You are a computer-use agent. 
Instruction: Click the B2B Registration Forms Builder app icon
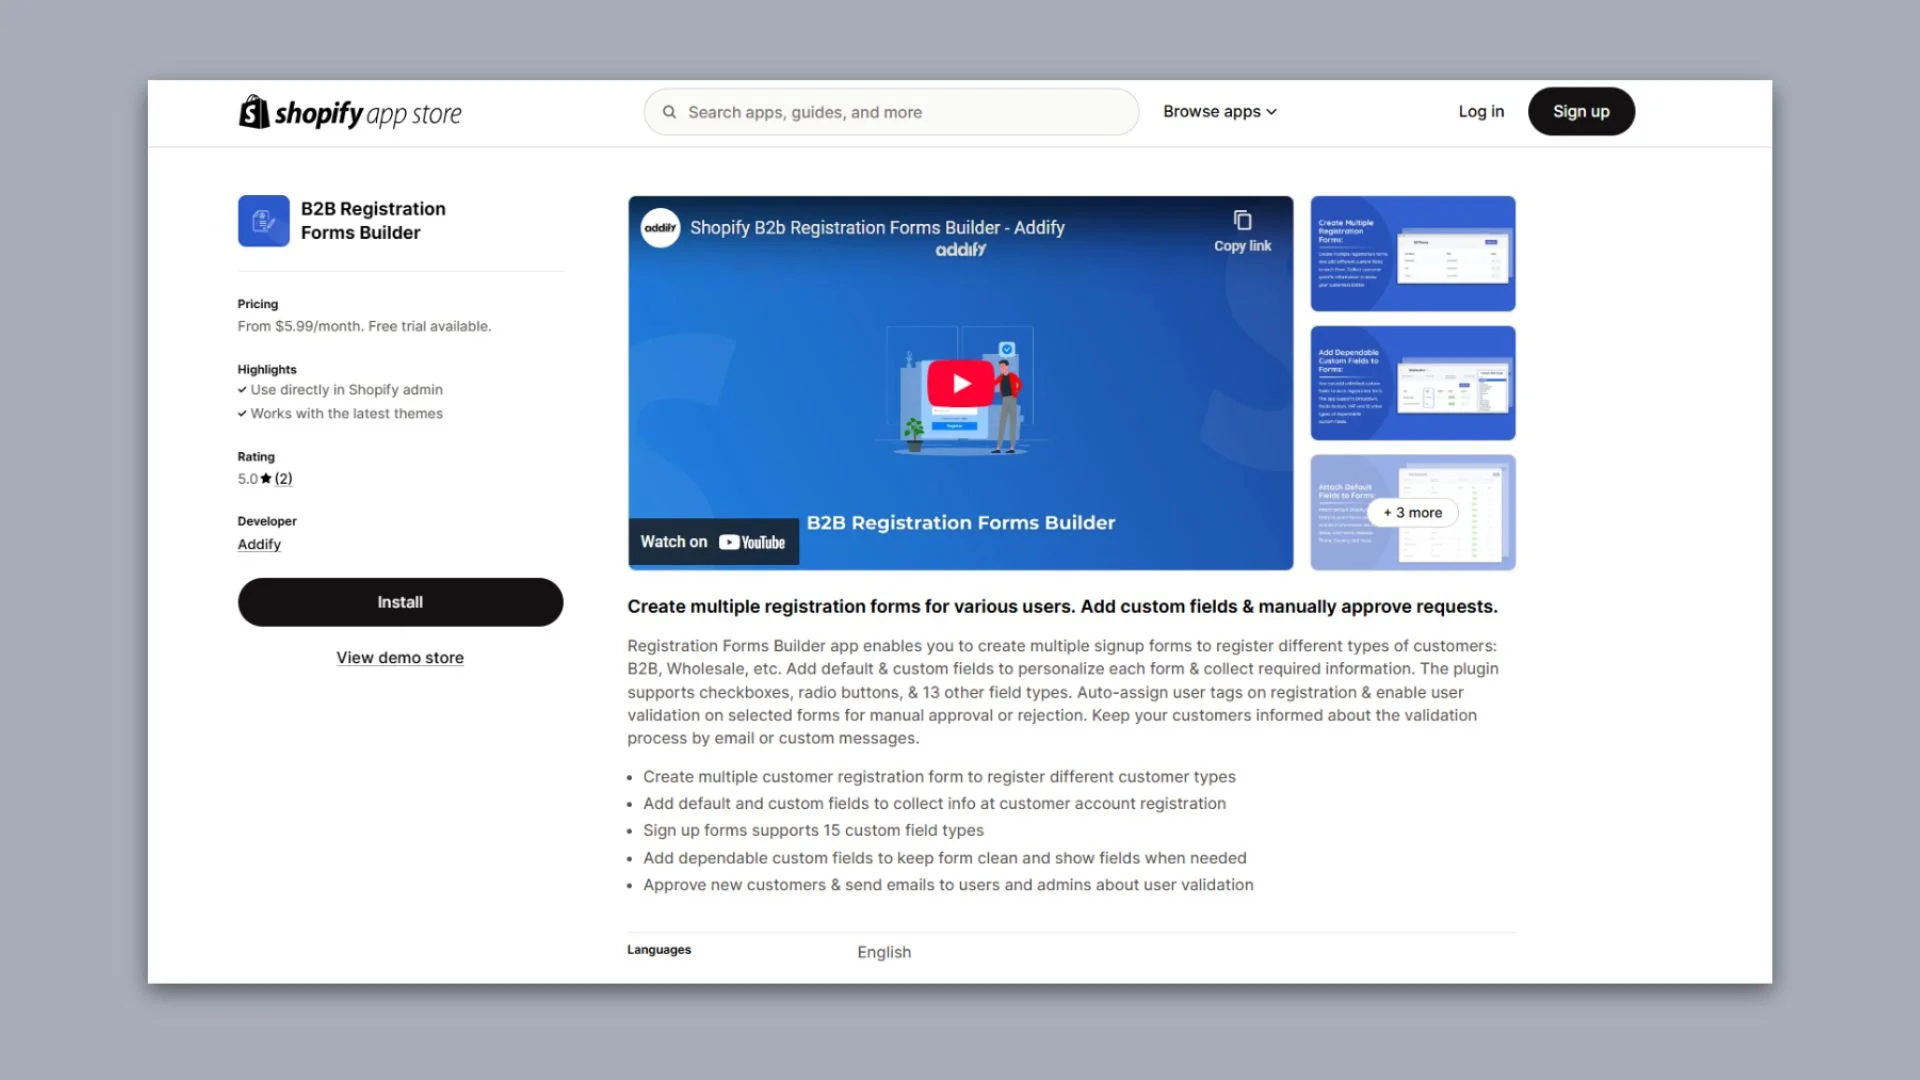coord(264,221)
